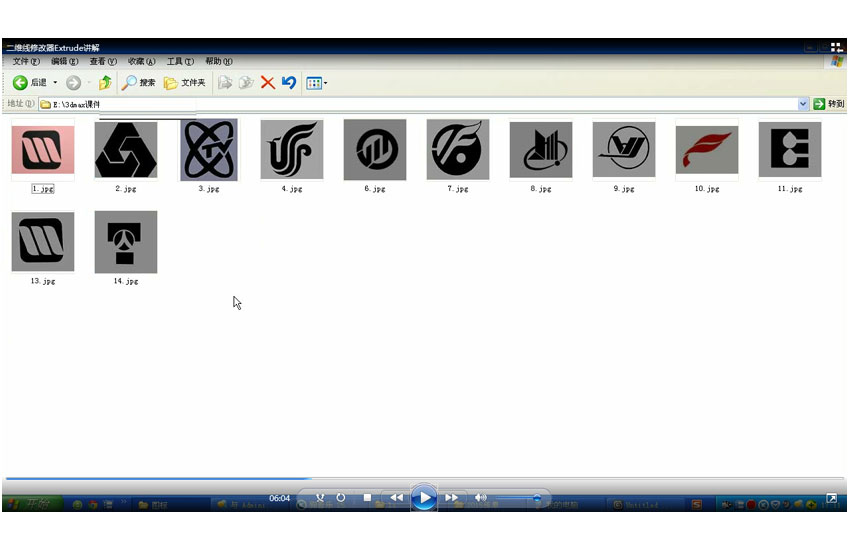The image size is (850, 550).
Task: Select the 6.jpg circular logo thumbnail
Action: pos(375,150)
